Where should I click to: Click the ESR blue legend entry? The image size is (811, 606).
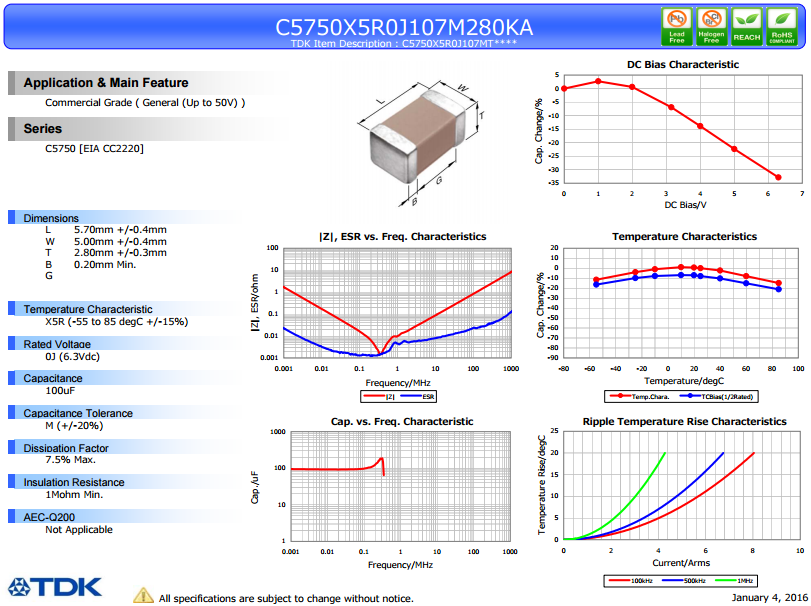[418, 397]
